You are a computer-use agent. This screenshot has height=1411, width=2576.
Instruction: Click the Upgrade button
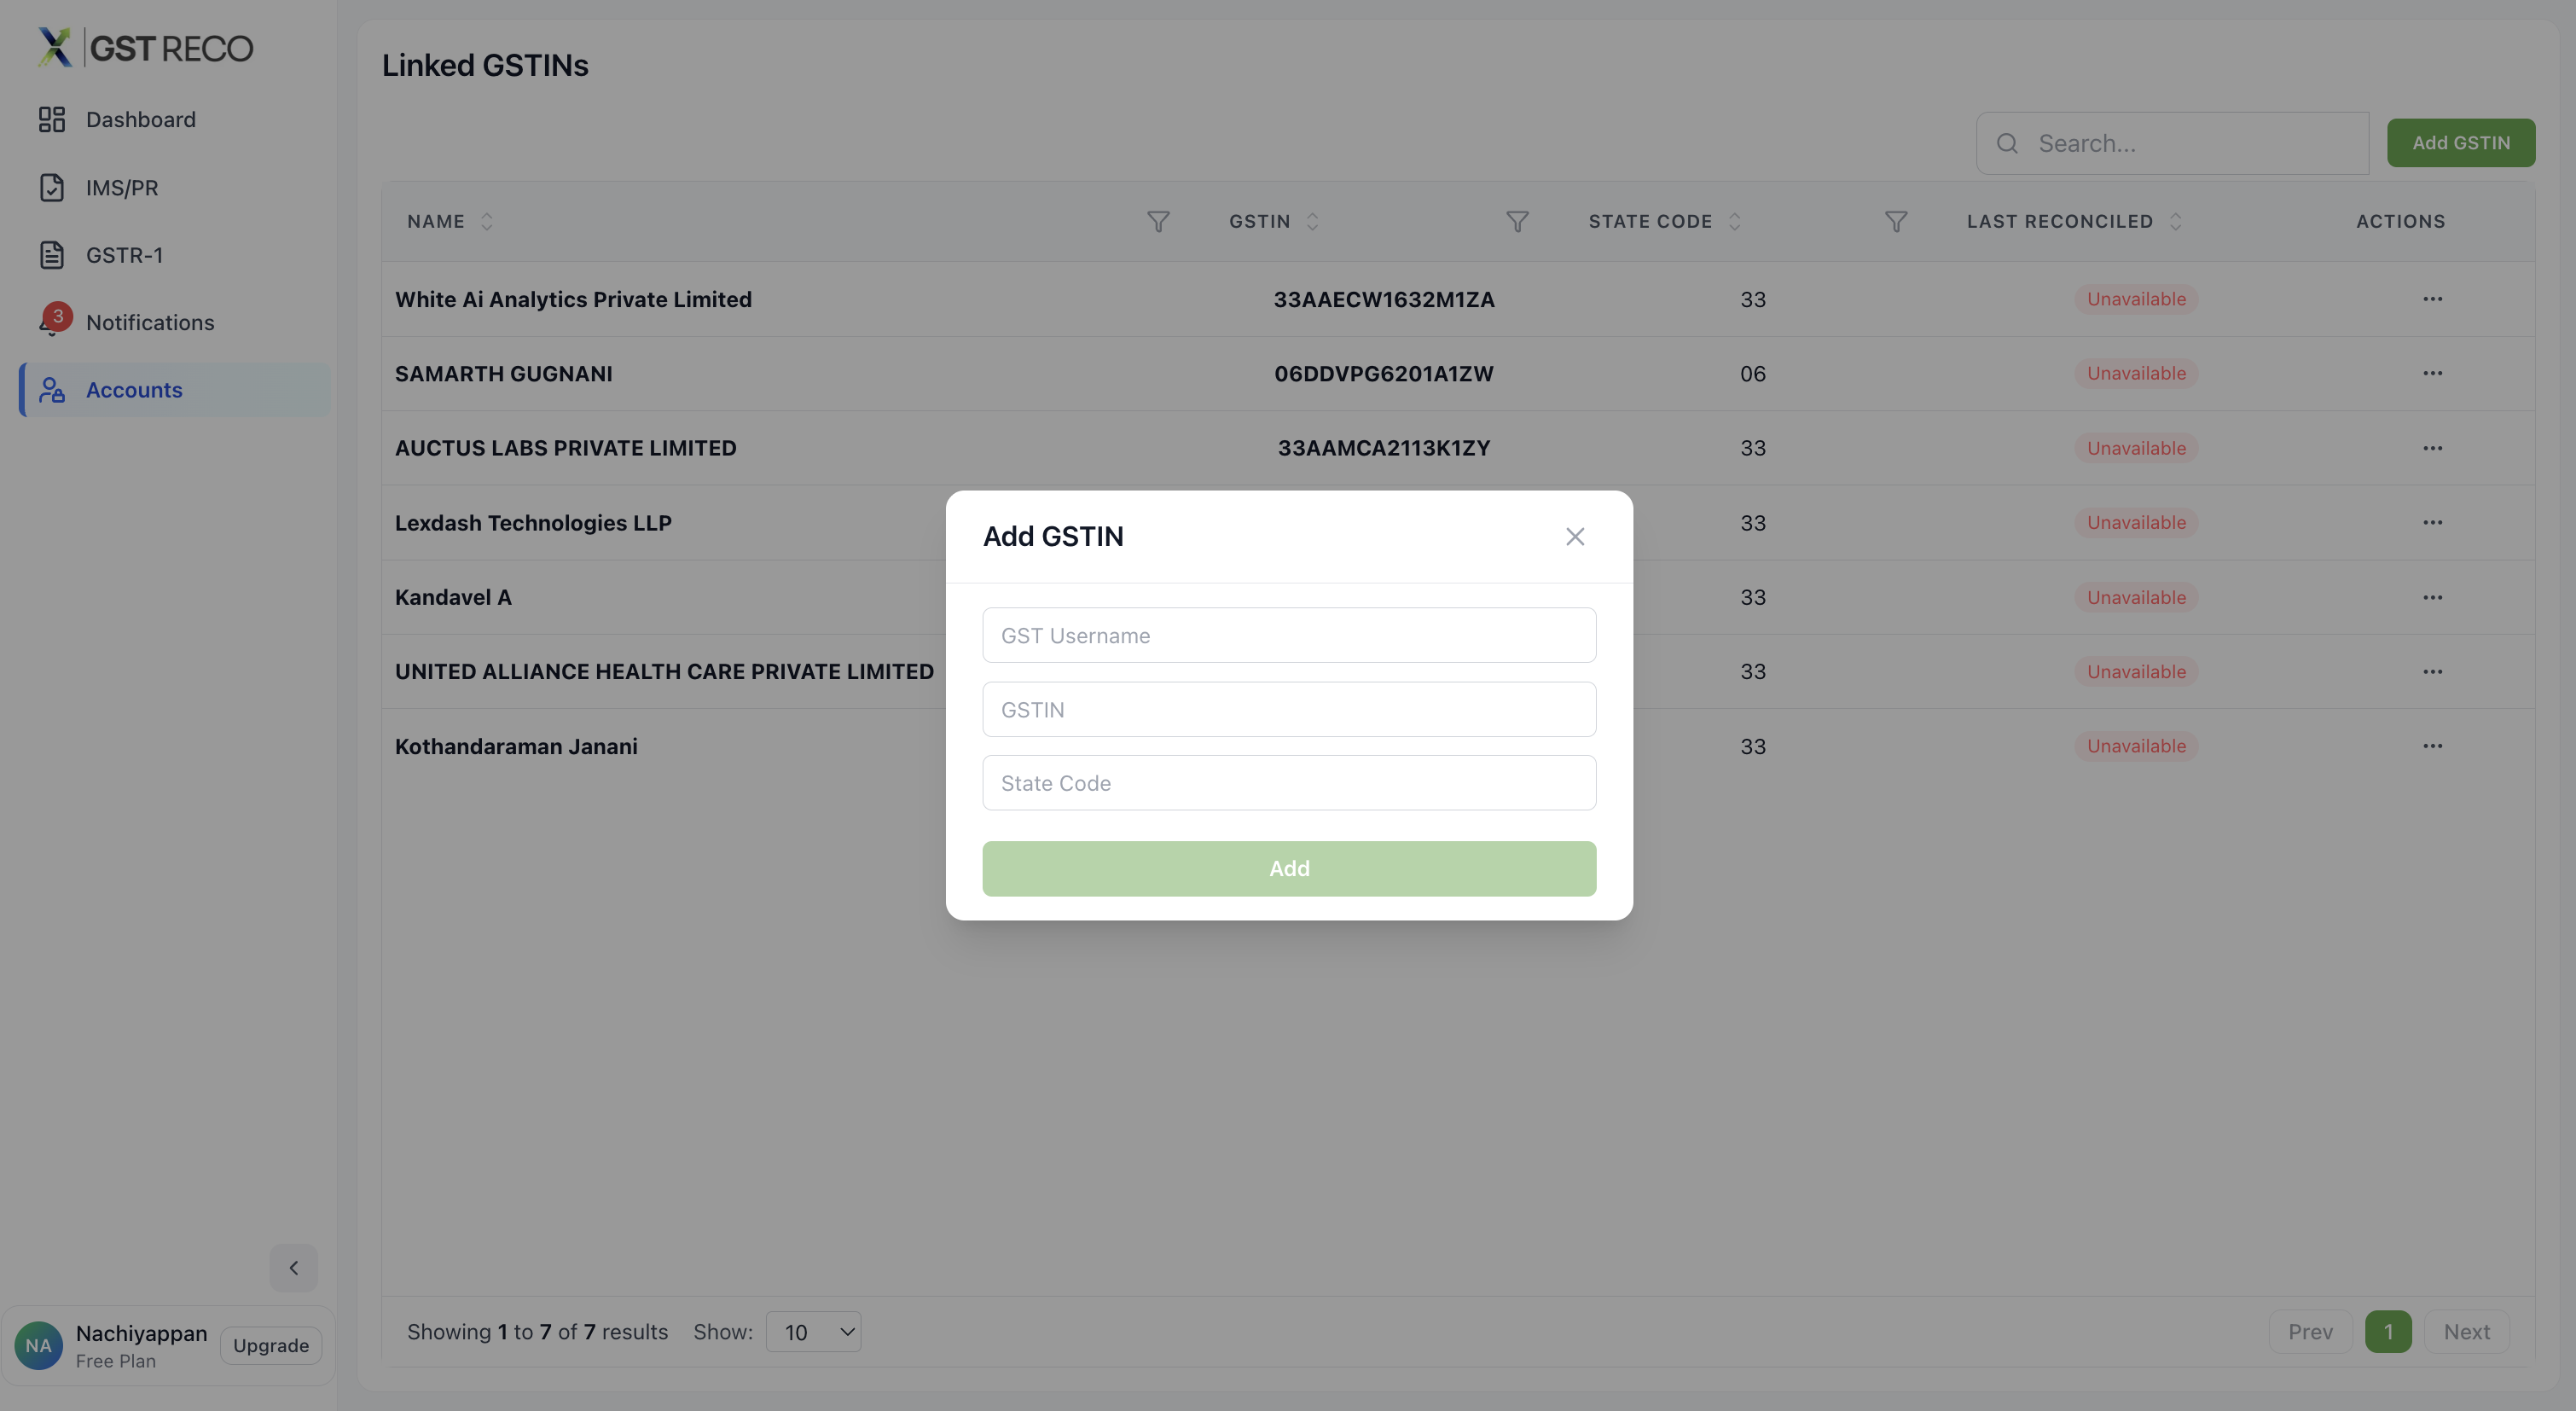tap(270, 1345)
